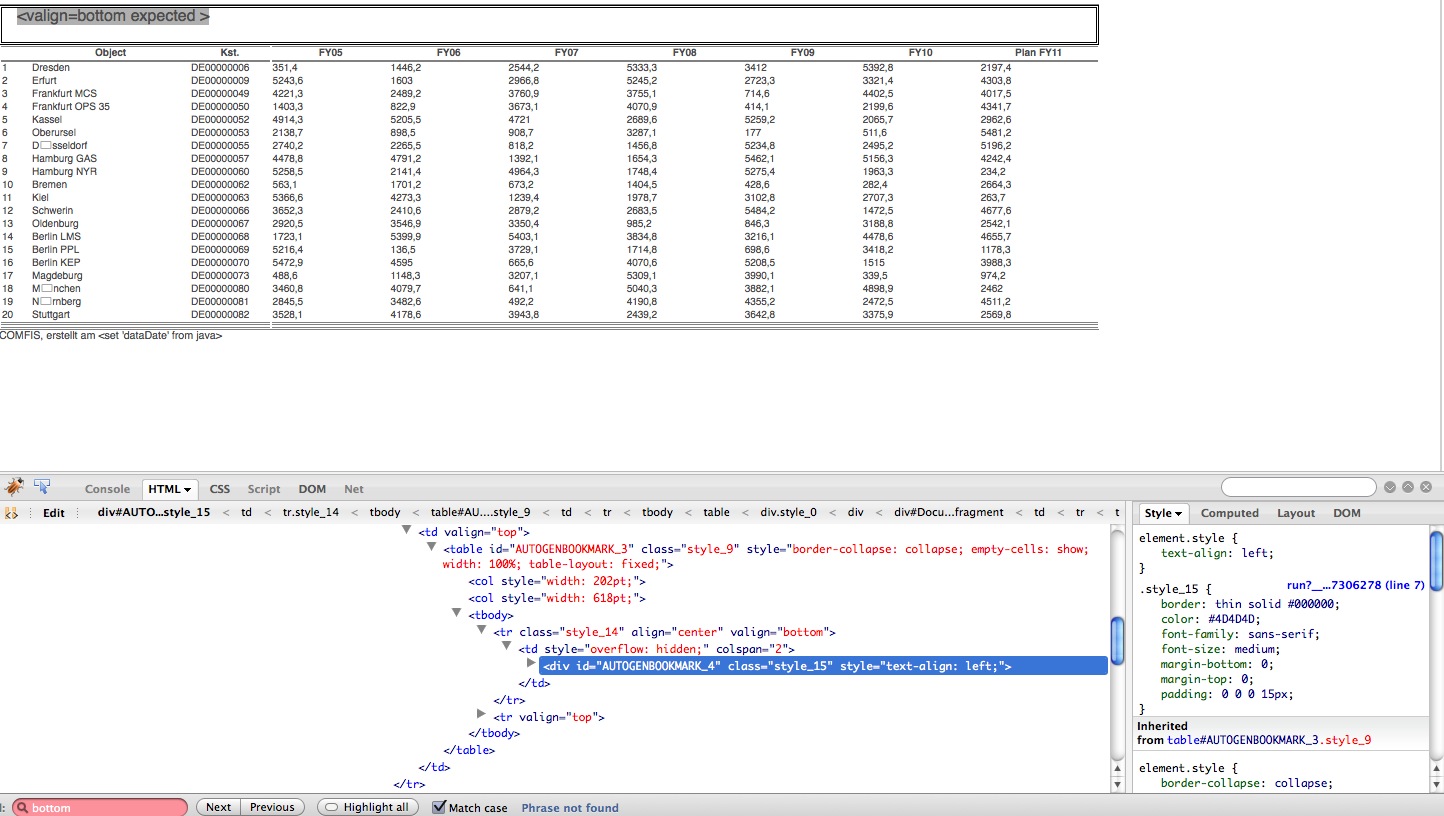
Task: Click the Edit button in HTML panel
Action: 54,513
